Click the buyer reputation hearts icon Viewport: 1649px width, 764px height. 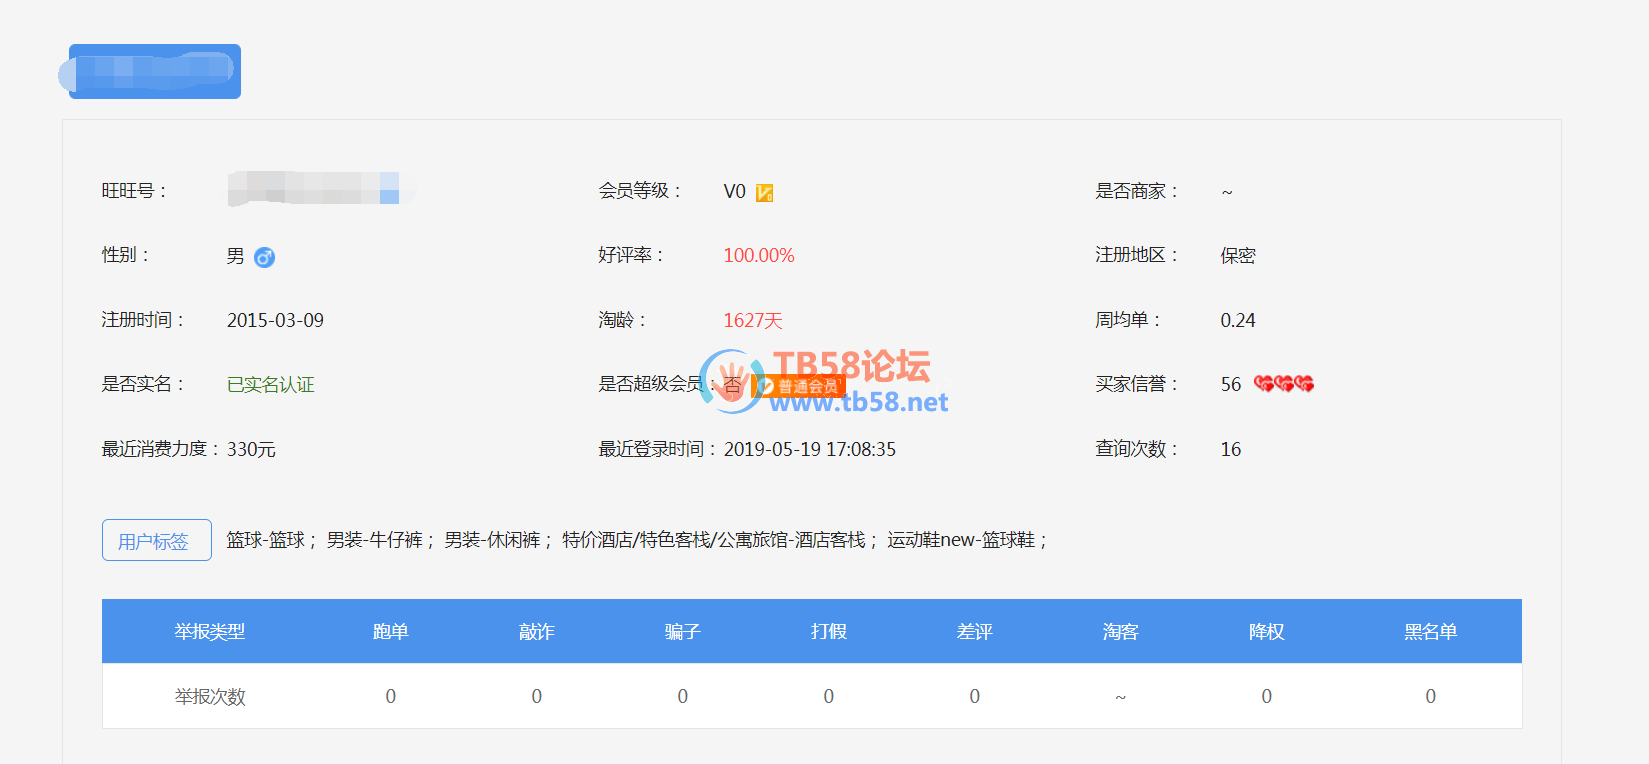1283,384
